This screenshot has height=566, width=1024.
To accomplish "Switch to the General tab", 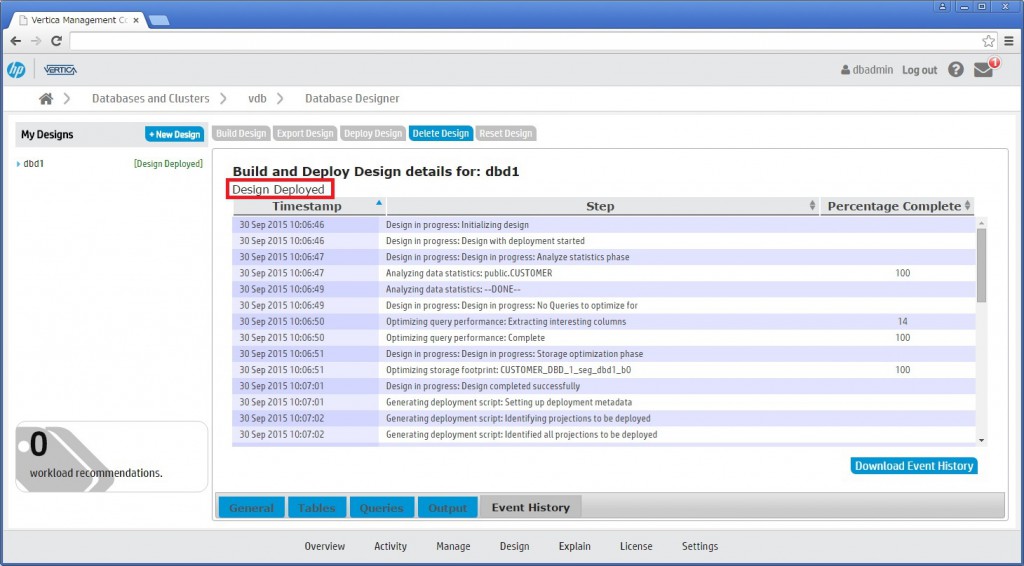I will point(251,507).
